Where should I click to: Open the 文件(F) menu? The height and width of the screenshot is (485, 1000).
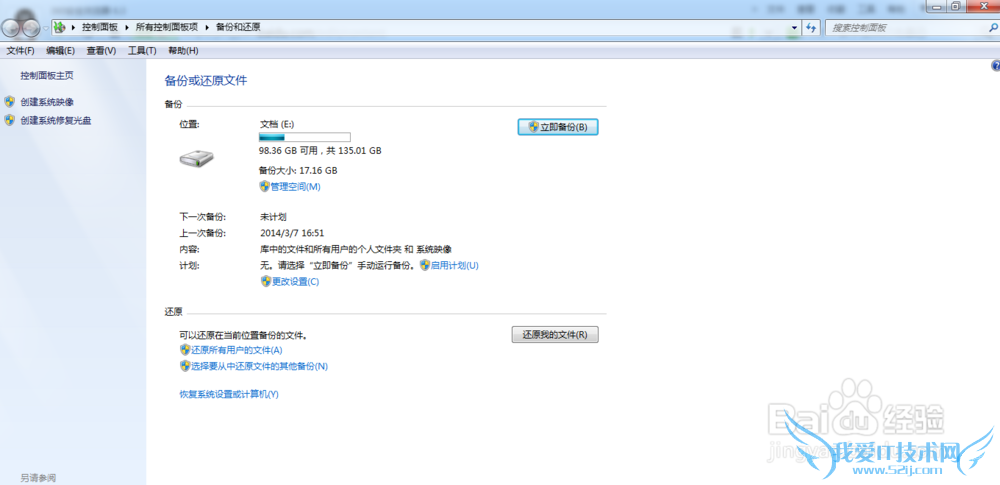(20, 50)
